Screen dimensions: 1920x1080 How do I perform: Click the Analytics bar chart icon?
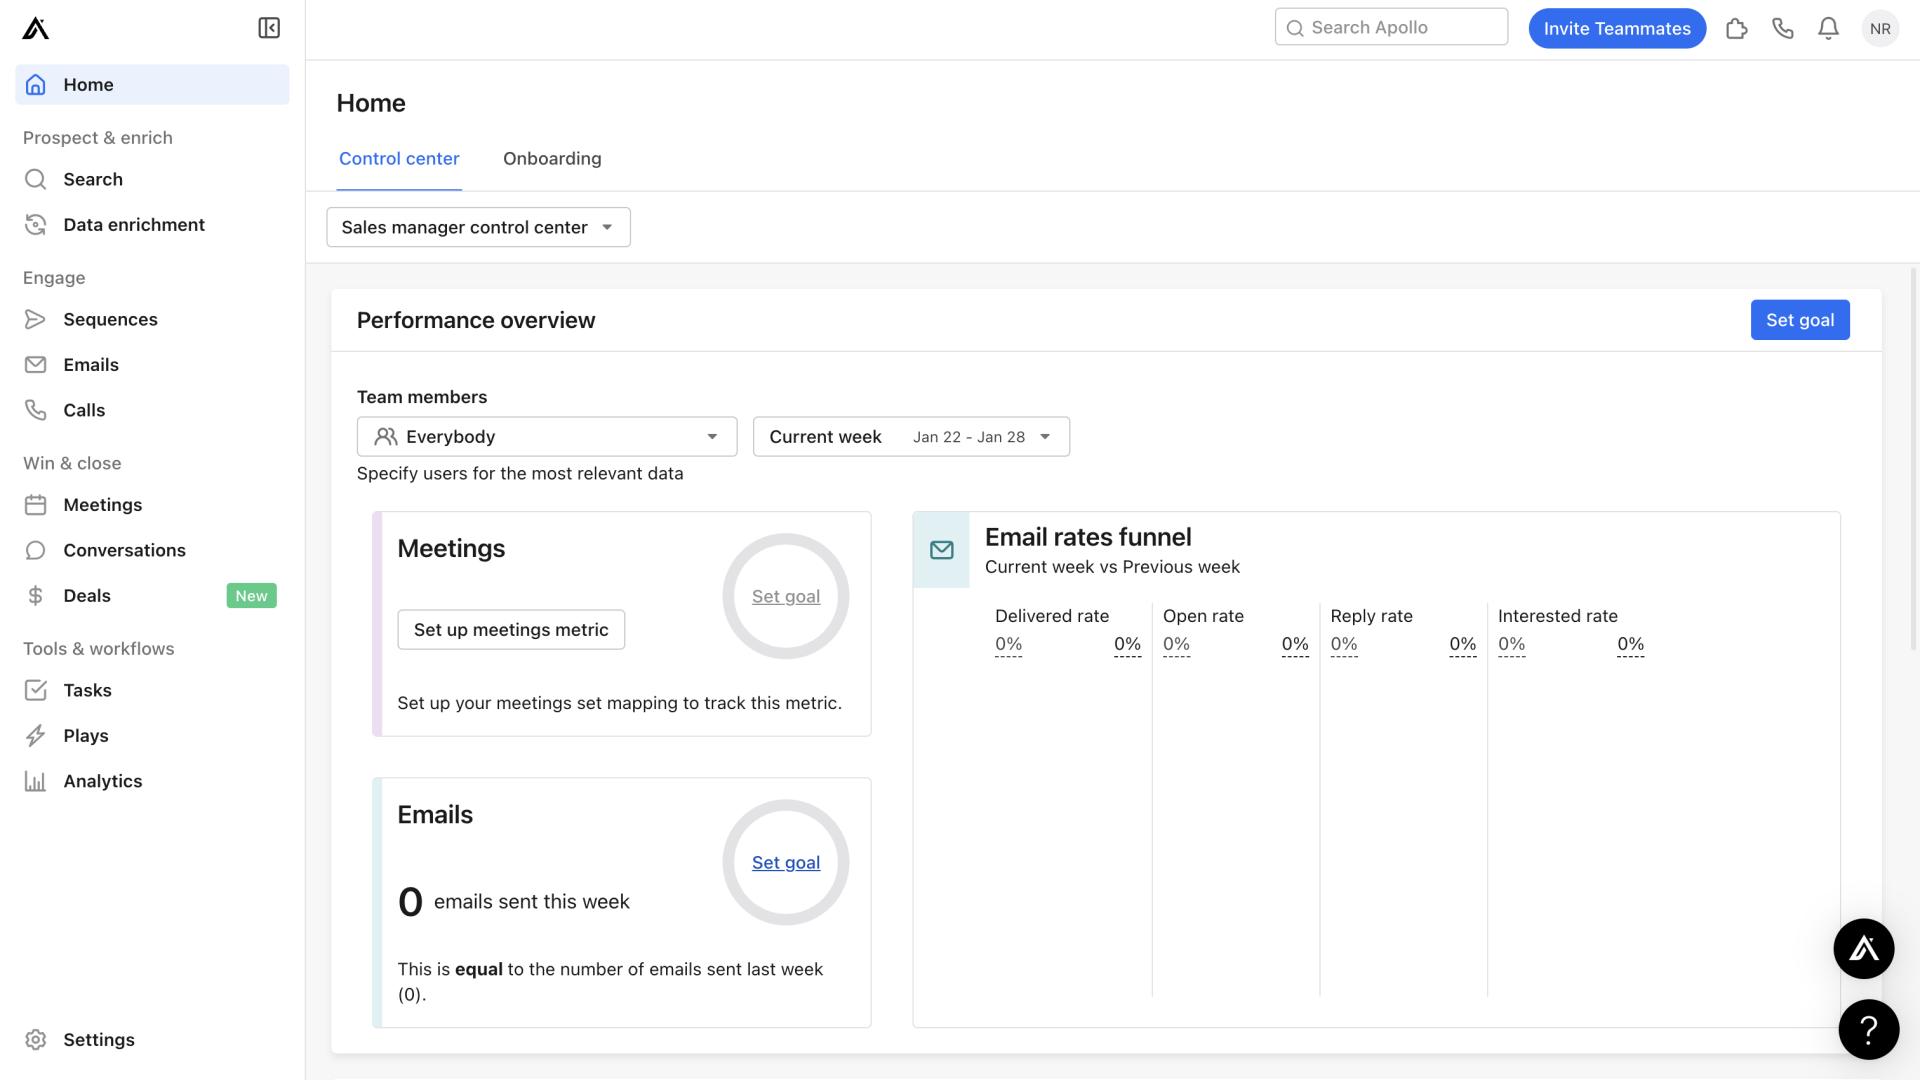(36, 781)
